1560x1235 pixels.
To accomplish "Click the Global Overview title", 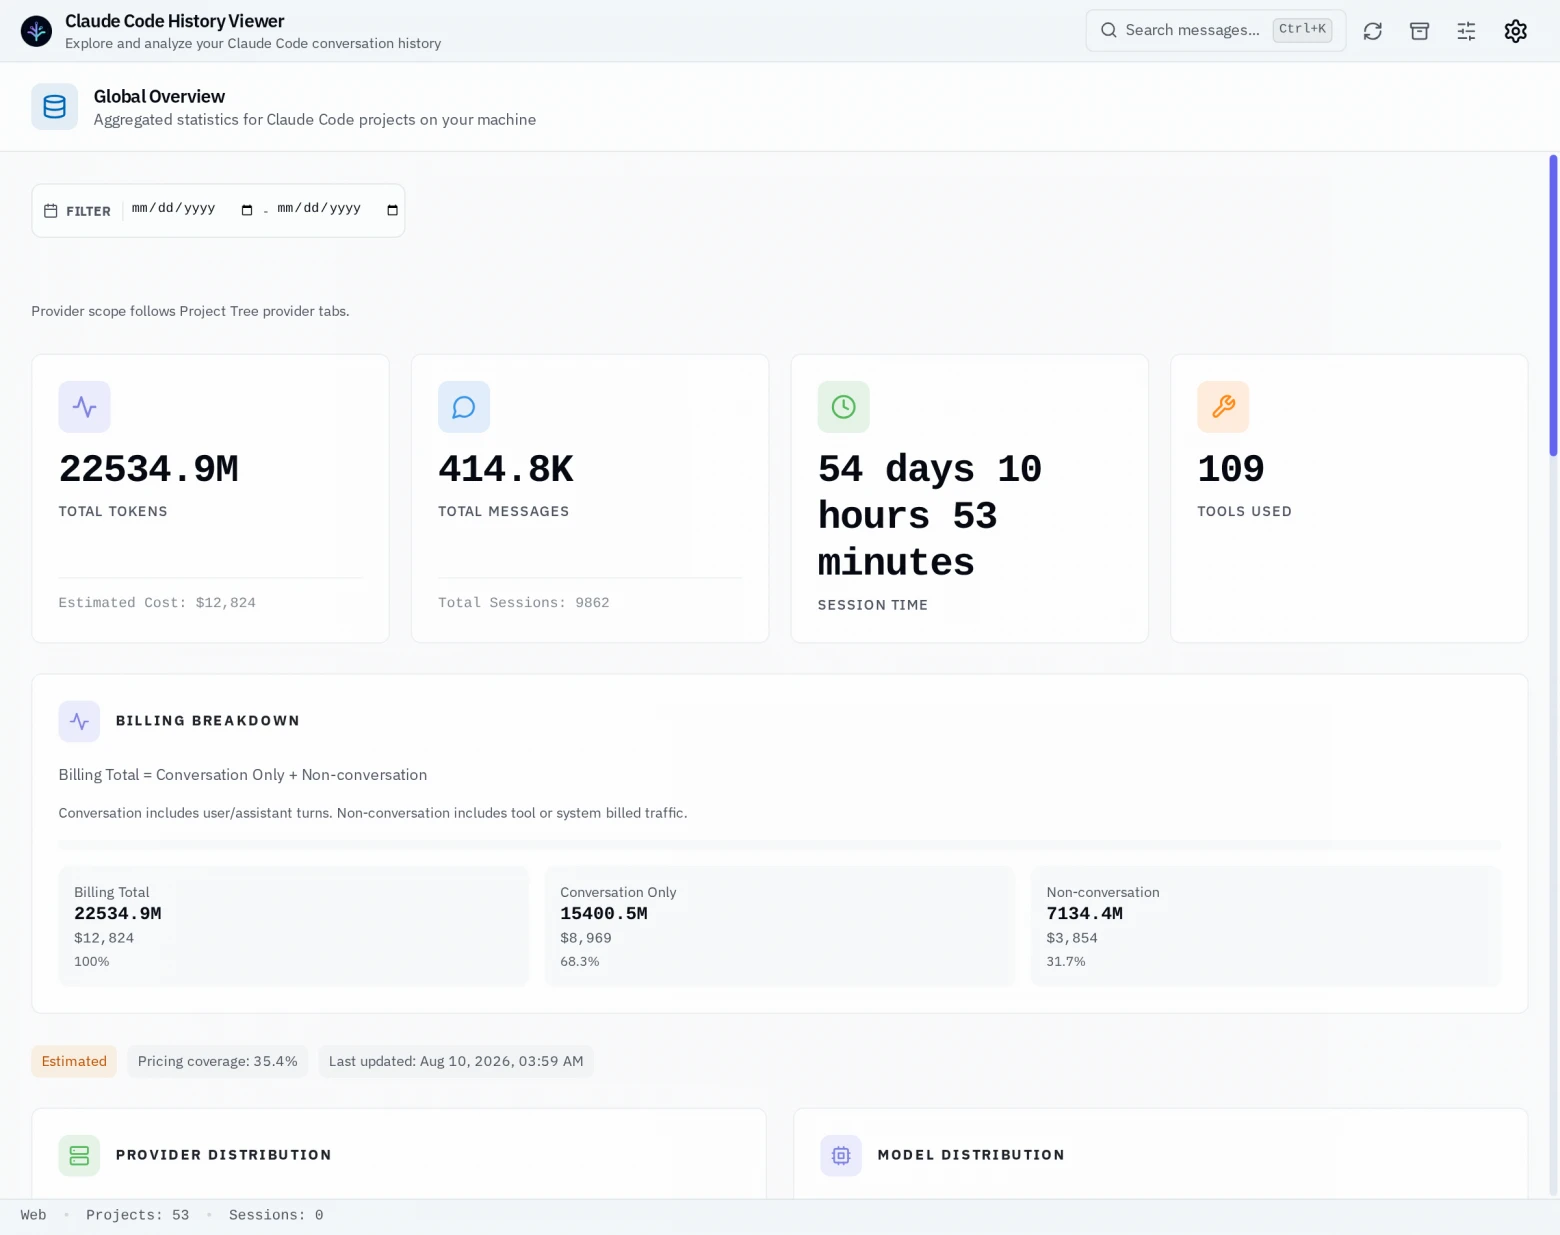I will 159,96.
